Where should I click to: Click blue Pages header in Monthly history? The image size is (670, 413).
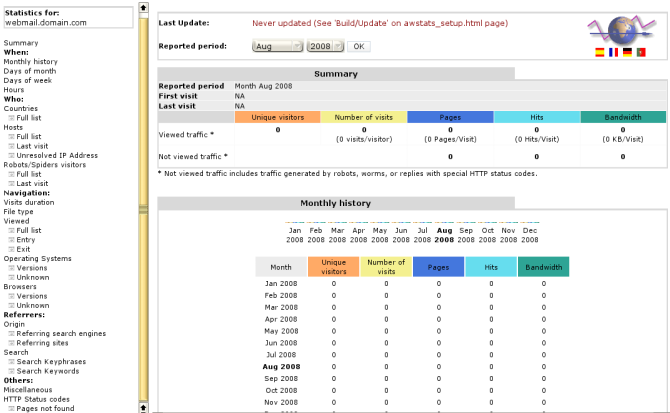438,267
